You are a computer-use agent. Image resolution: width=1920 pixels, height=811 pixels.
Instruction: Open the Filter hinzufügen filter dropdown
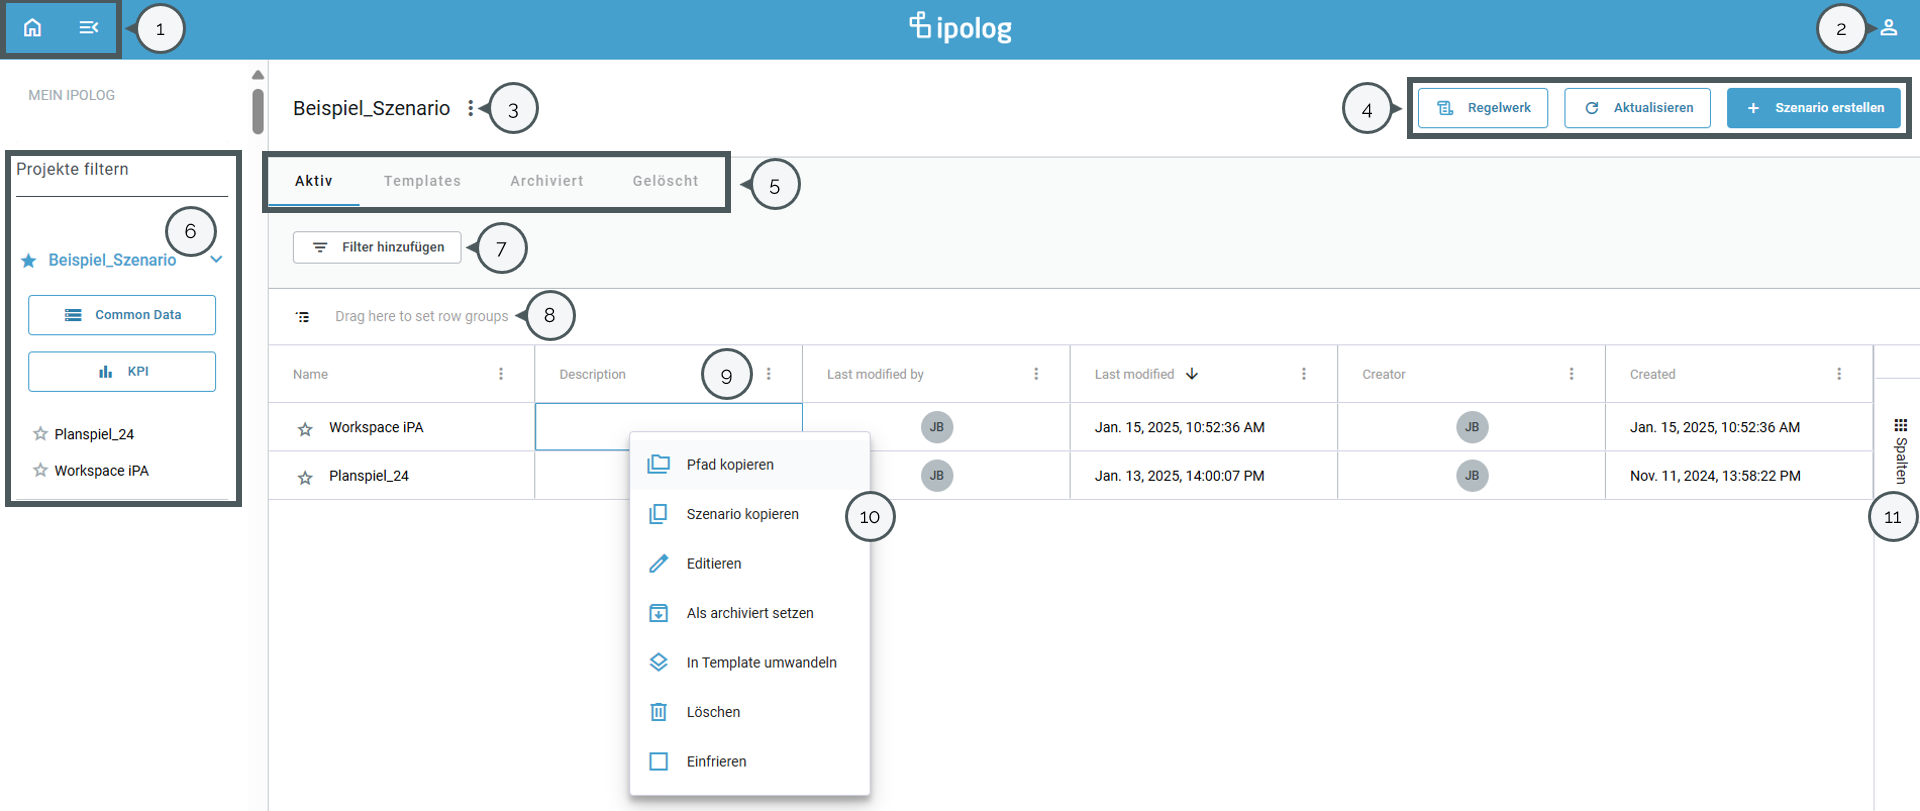click(x=377, y=247)
